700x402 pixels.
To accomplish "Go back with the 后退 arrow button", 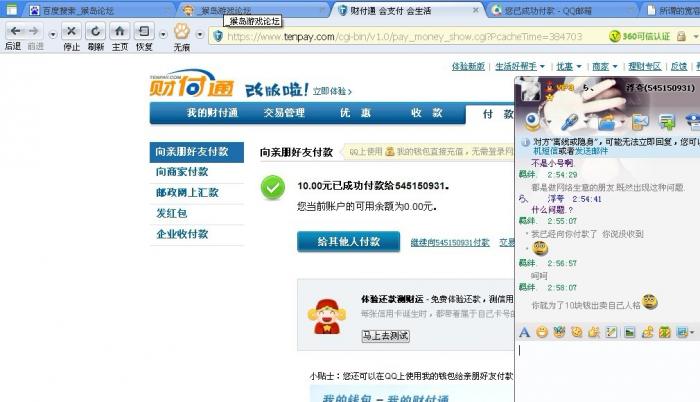I will 15,31.
